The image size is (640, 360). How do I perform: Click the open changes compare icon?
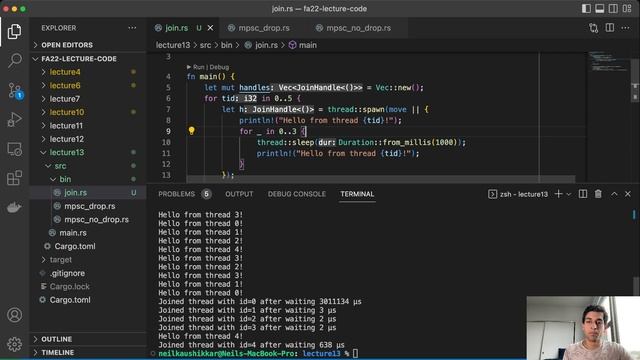pos(593,28)
